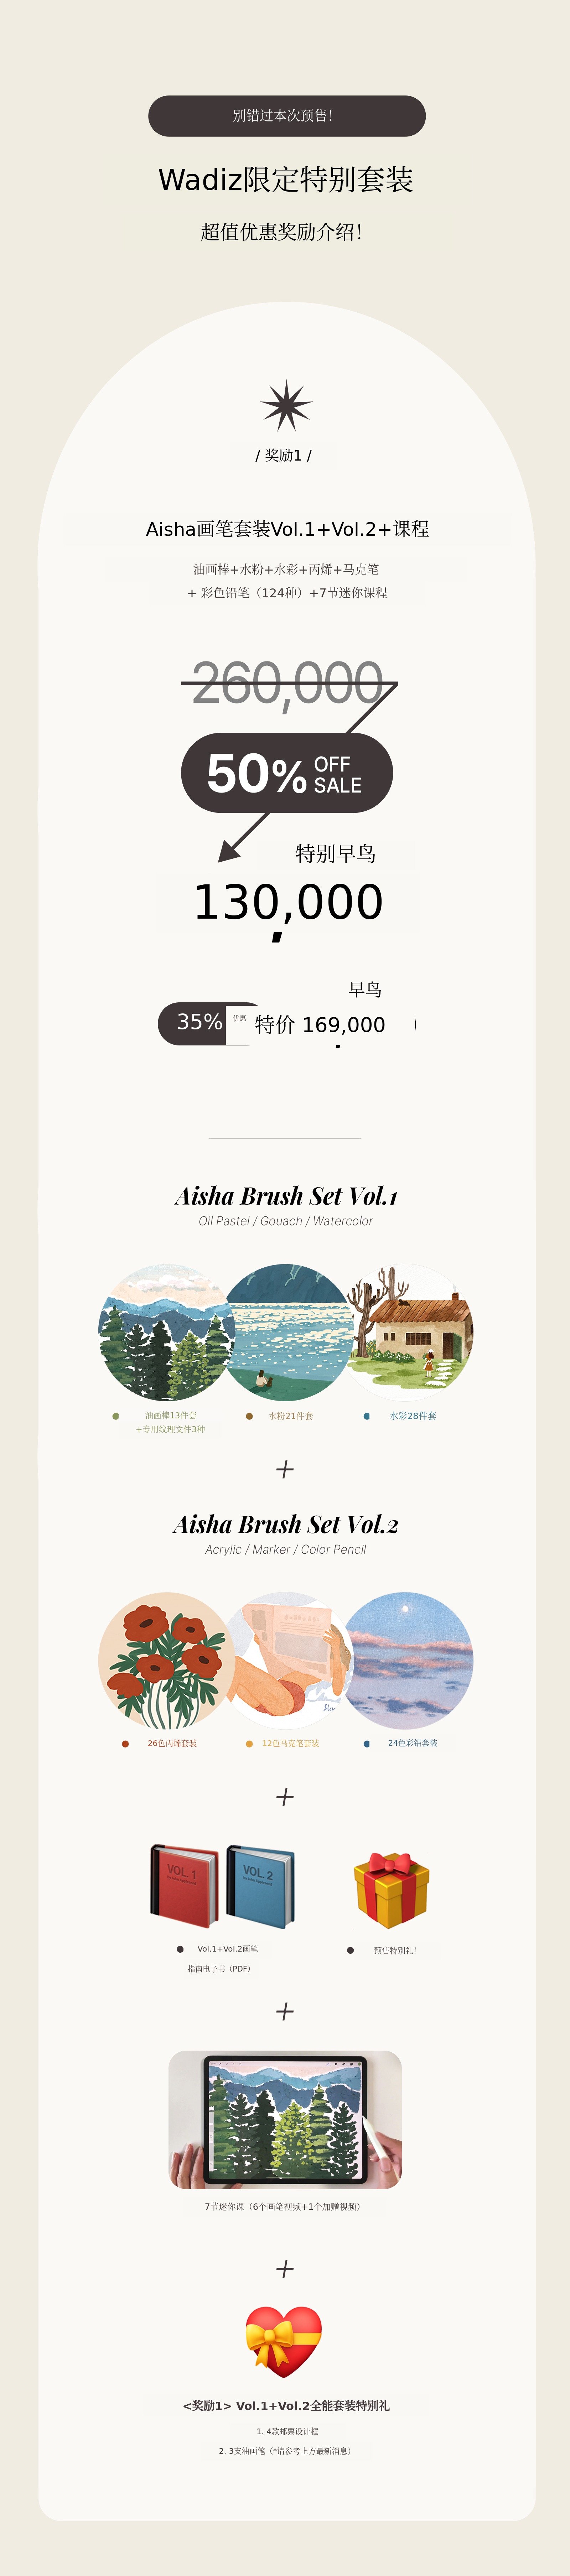Click the plus sign above the heart icon
570x2576 pixels.
click(285, 2268)
